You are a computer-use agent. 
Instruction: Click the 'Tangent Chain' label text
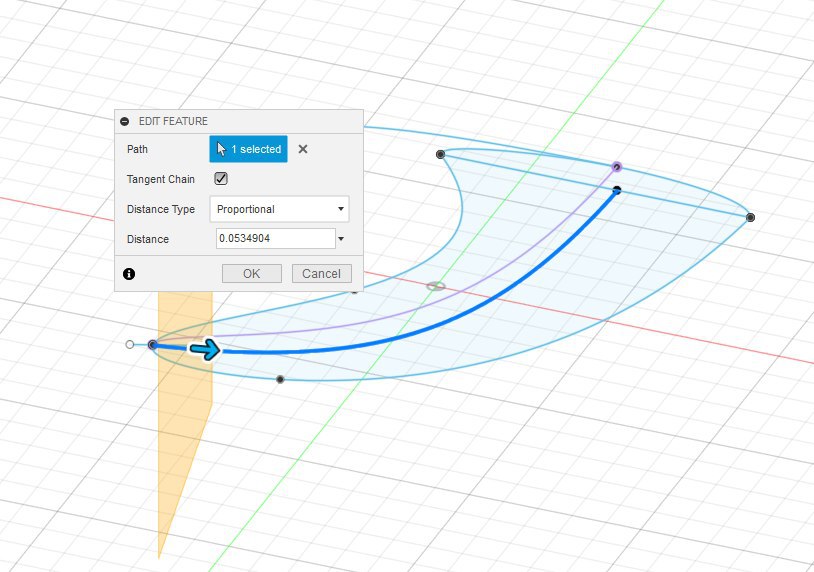coord(160,179)
